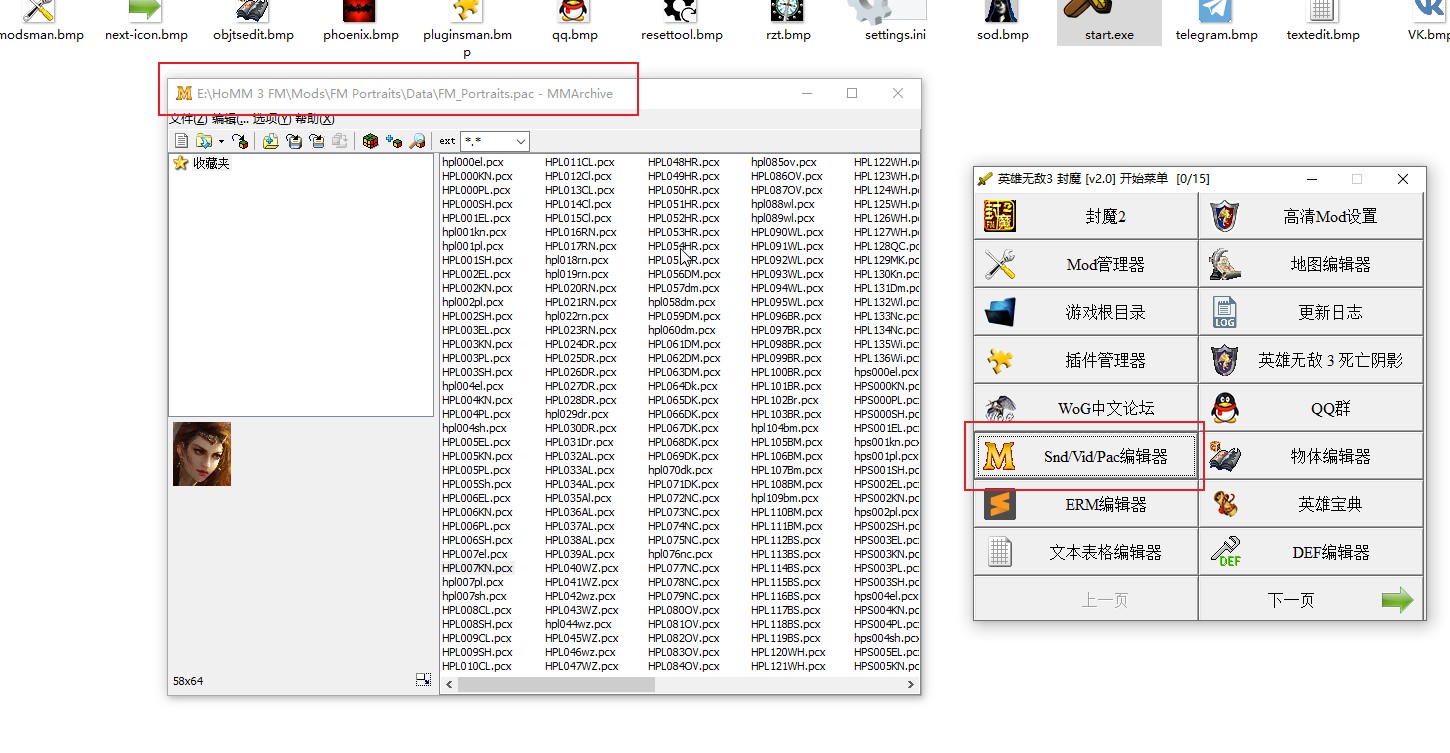The height and width of the screenshot is (753, 1450).
Task: Click the magnifier search toolbar icon
Action: click(417, 141)
